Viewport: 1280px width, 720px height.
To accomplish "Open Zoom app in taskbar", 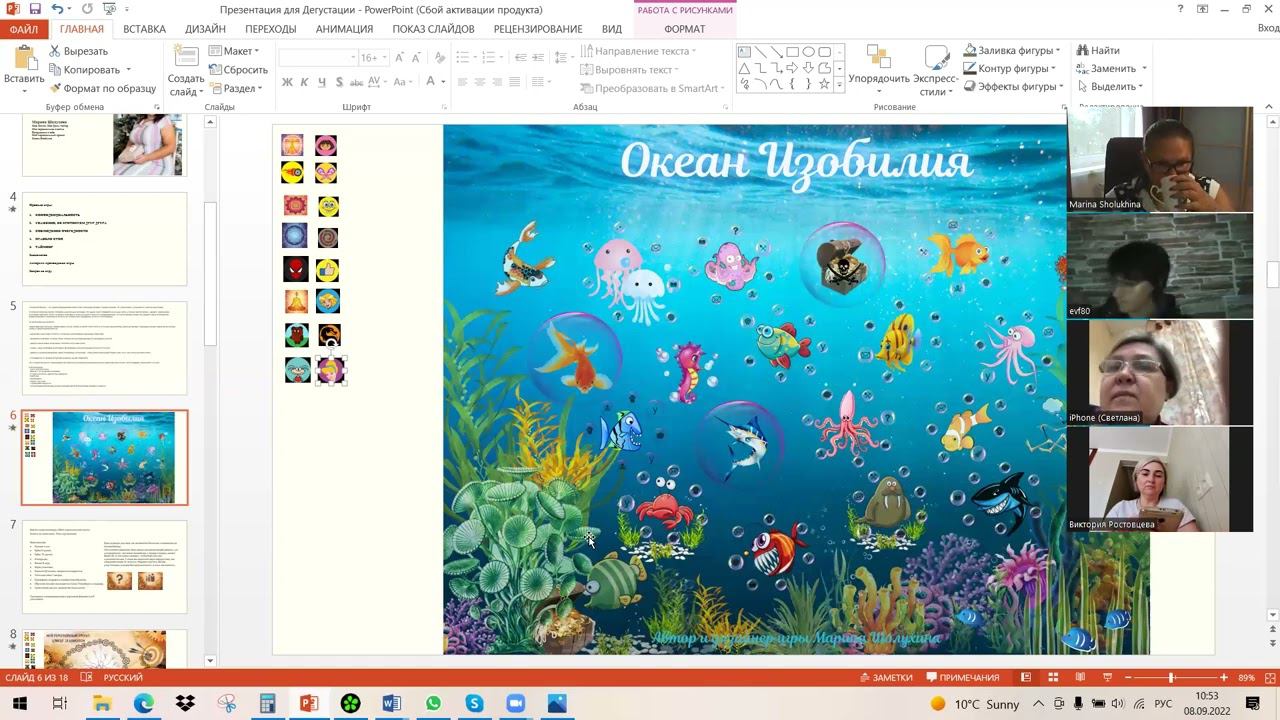I will click(x=515, y=704).
